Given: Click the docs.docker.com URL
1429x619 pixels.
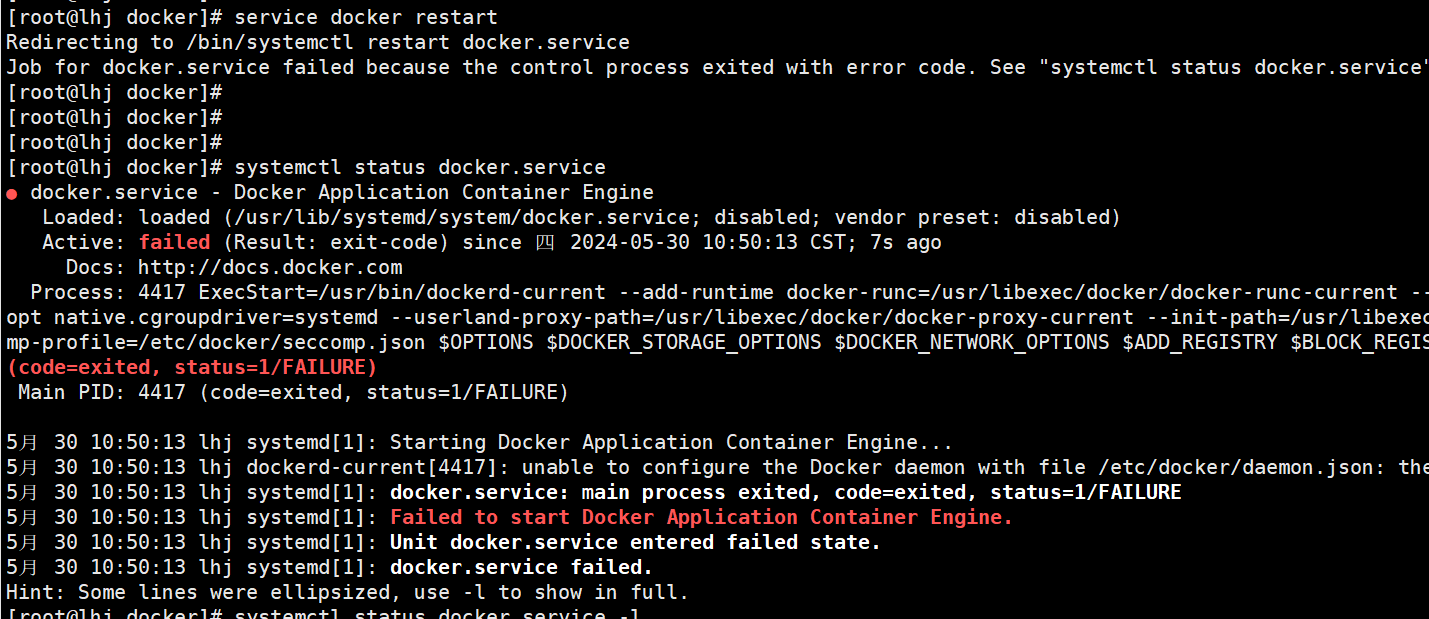Looking at the screenshot, I should point(270,267).
